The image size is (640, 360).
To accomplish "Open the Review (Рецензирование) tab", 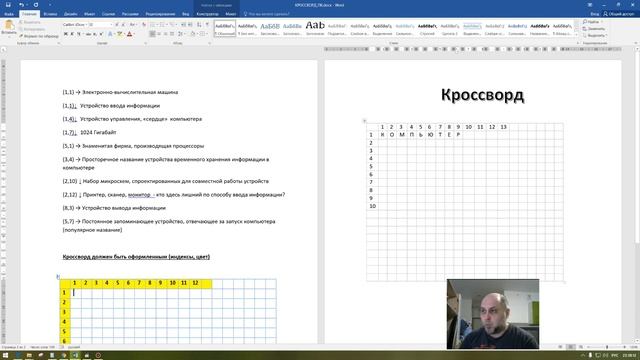I will point(160,14).
